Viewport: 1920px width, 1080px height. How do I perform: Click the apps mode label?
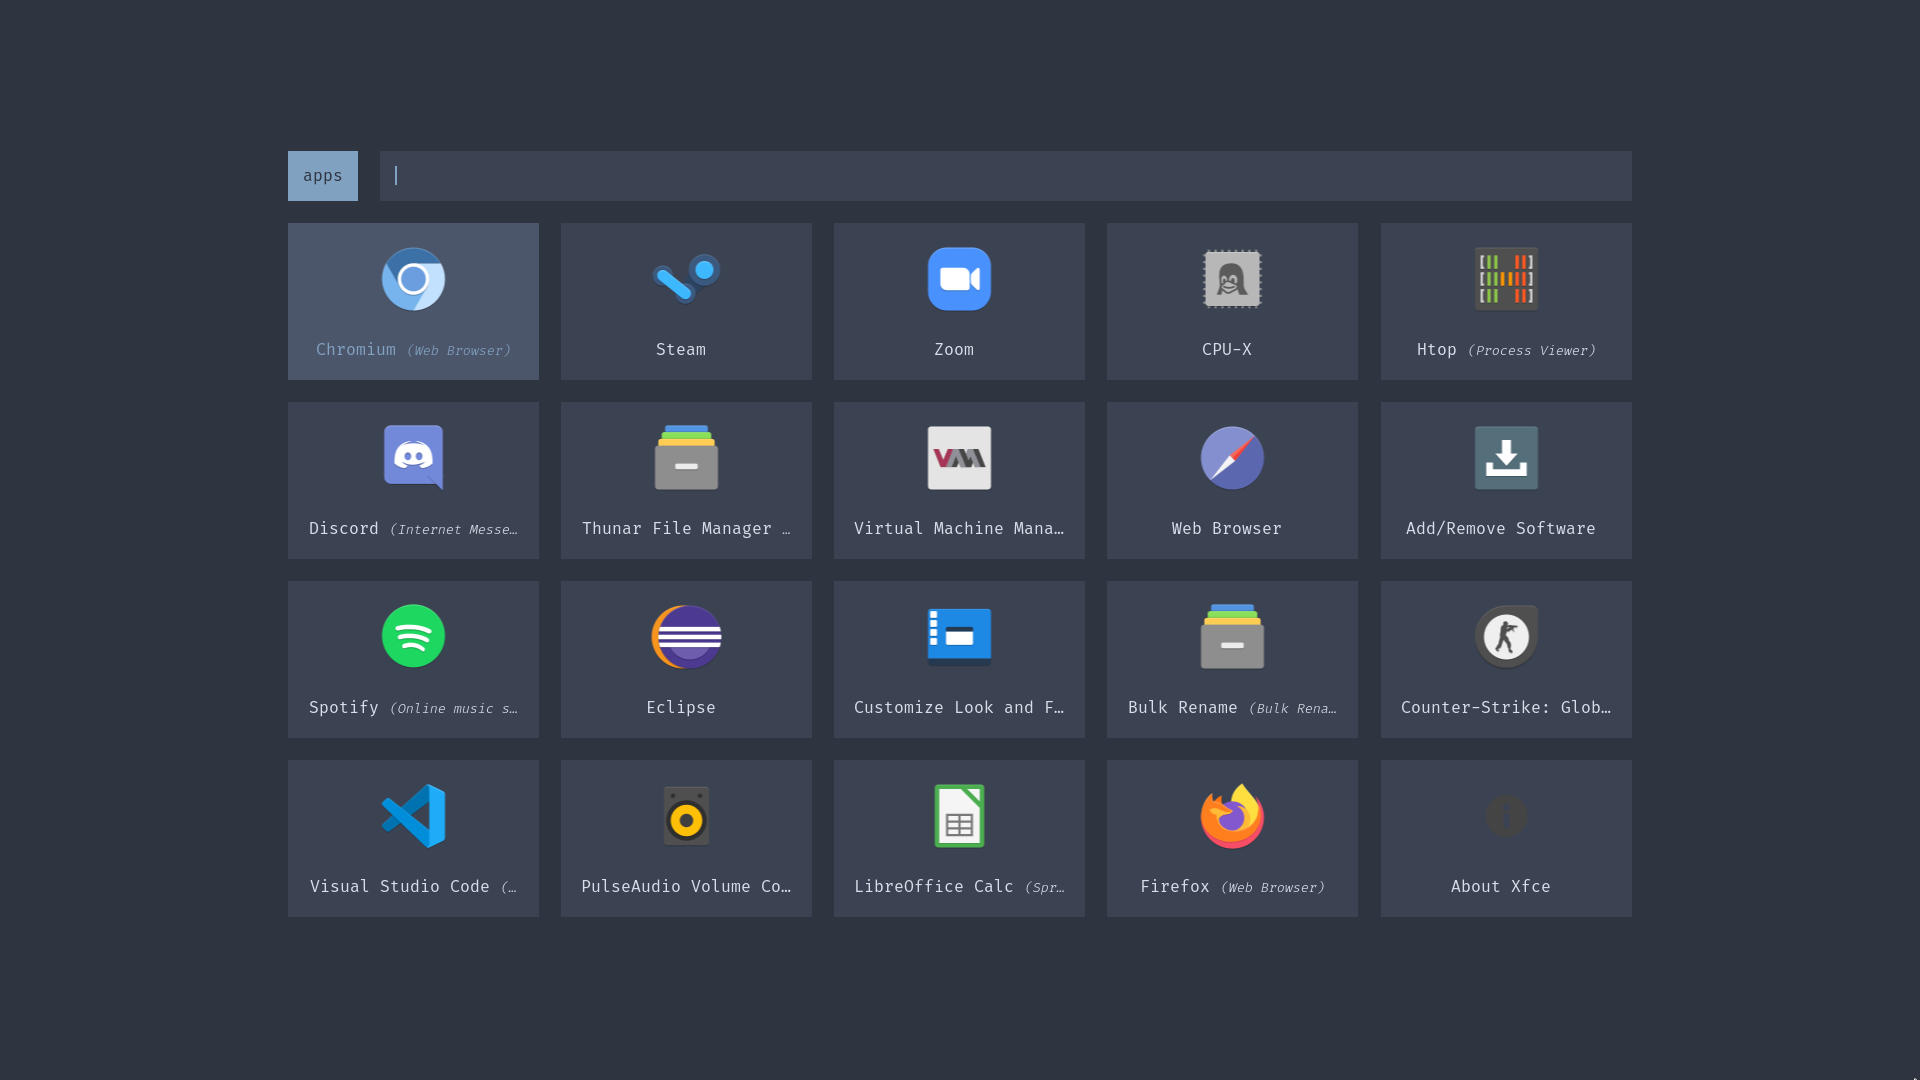point(322,176)
